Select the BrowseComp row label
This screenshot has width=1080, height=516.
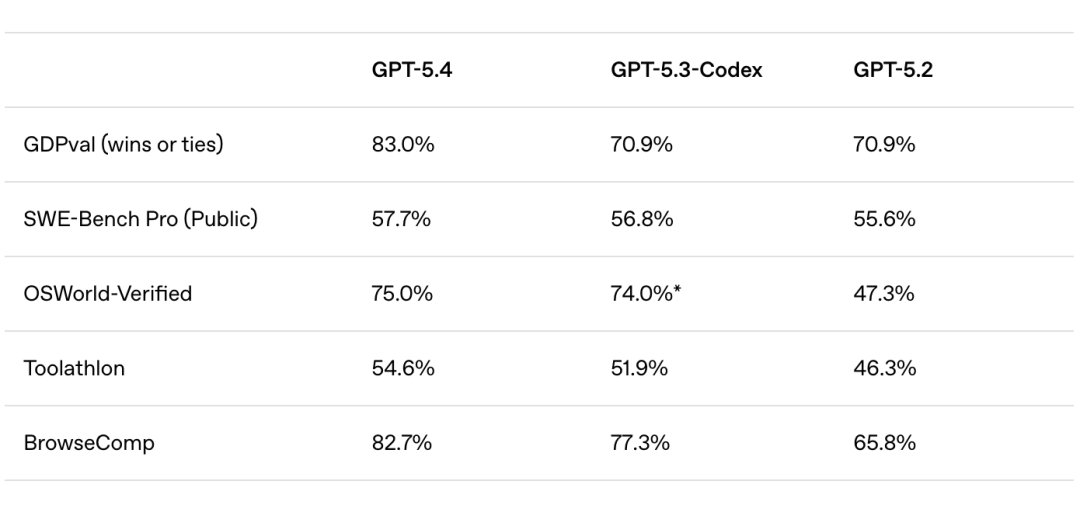coord(89,443)
